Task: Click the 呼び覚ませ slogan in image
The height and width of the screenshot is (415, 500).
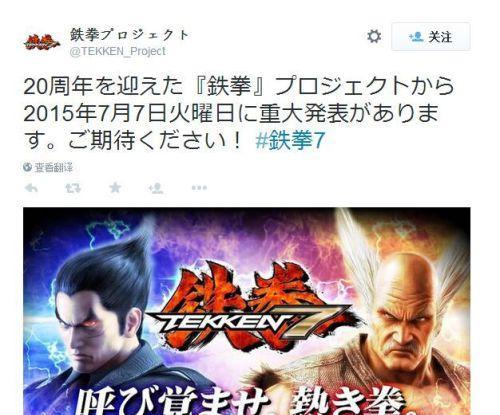Action: (172, 402)
